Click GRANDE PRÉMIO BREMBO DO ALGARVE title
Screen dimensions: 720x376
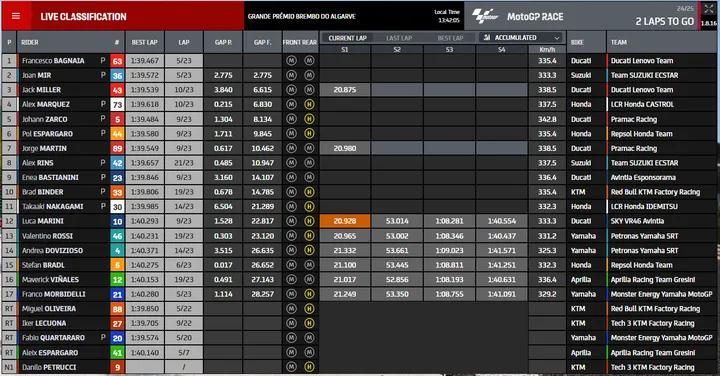(302, 16)
